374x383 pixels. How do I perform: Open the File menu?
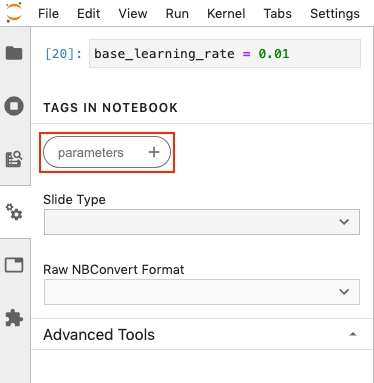tap(48, 14)
